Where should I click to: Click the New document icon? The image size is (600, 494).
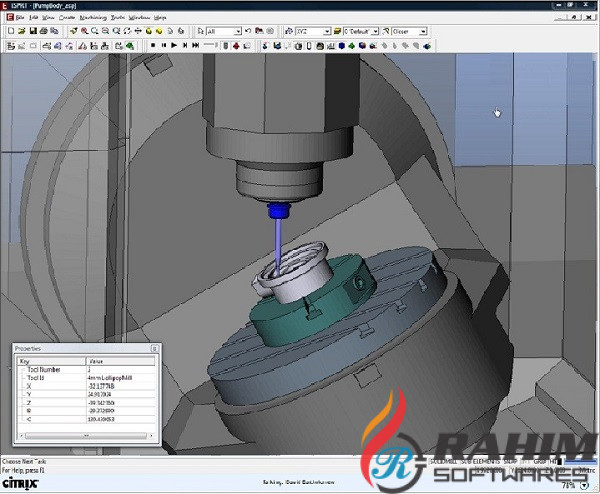coord(9,31)
